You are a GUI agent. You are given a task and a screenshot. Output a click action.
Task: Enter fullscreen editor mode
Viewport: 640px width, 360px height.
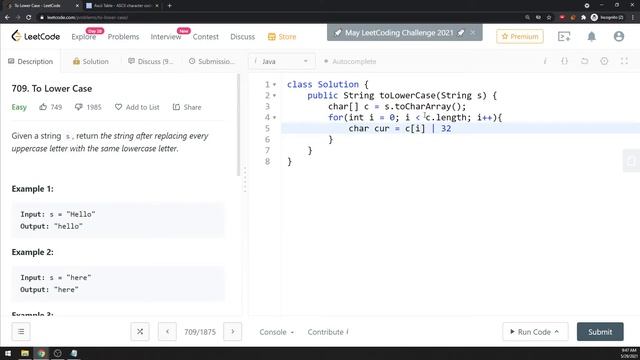624,61
